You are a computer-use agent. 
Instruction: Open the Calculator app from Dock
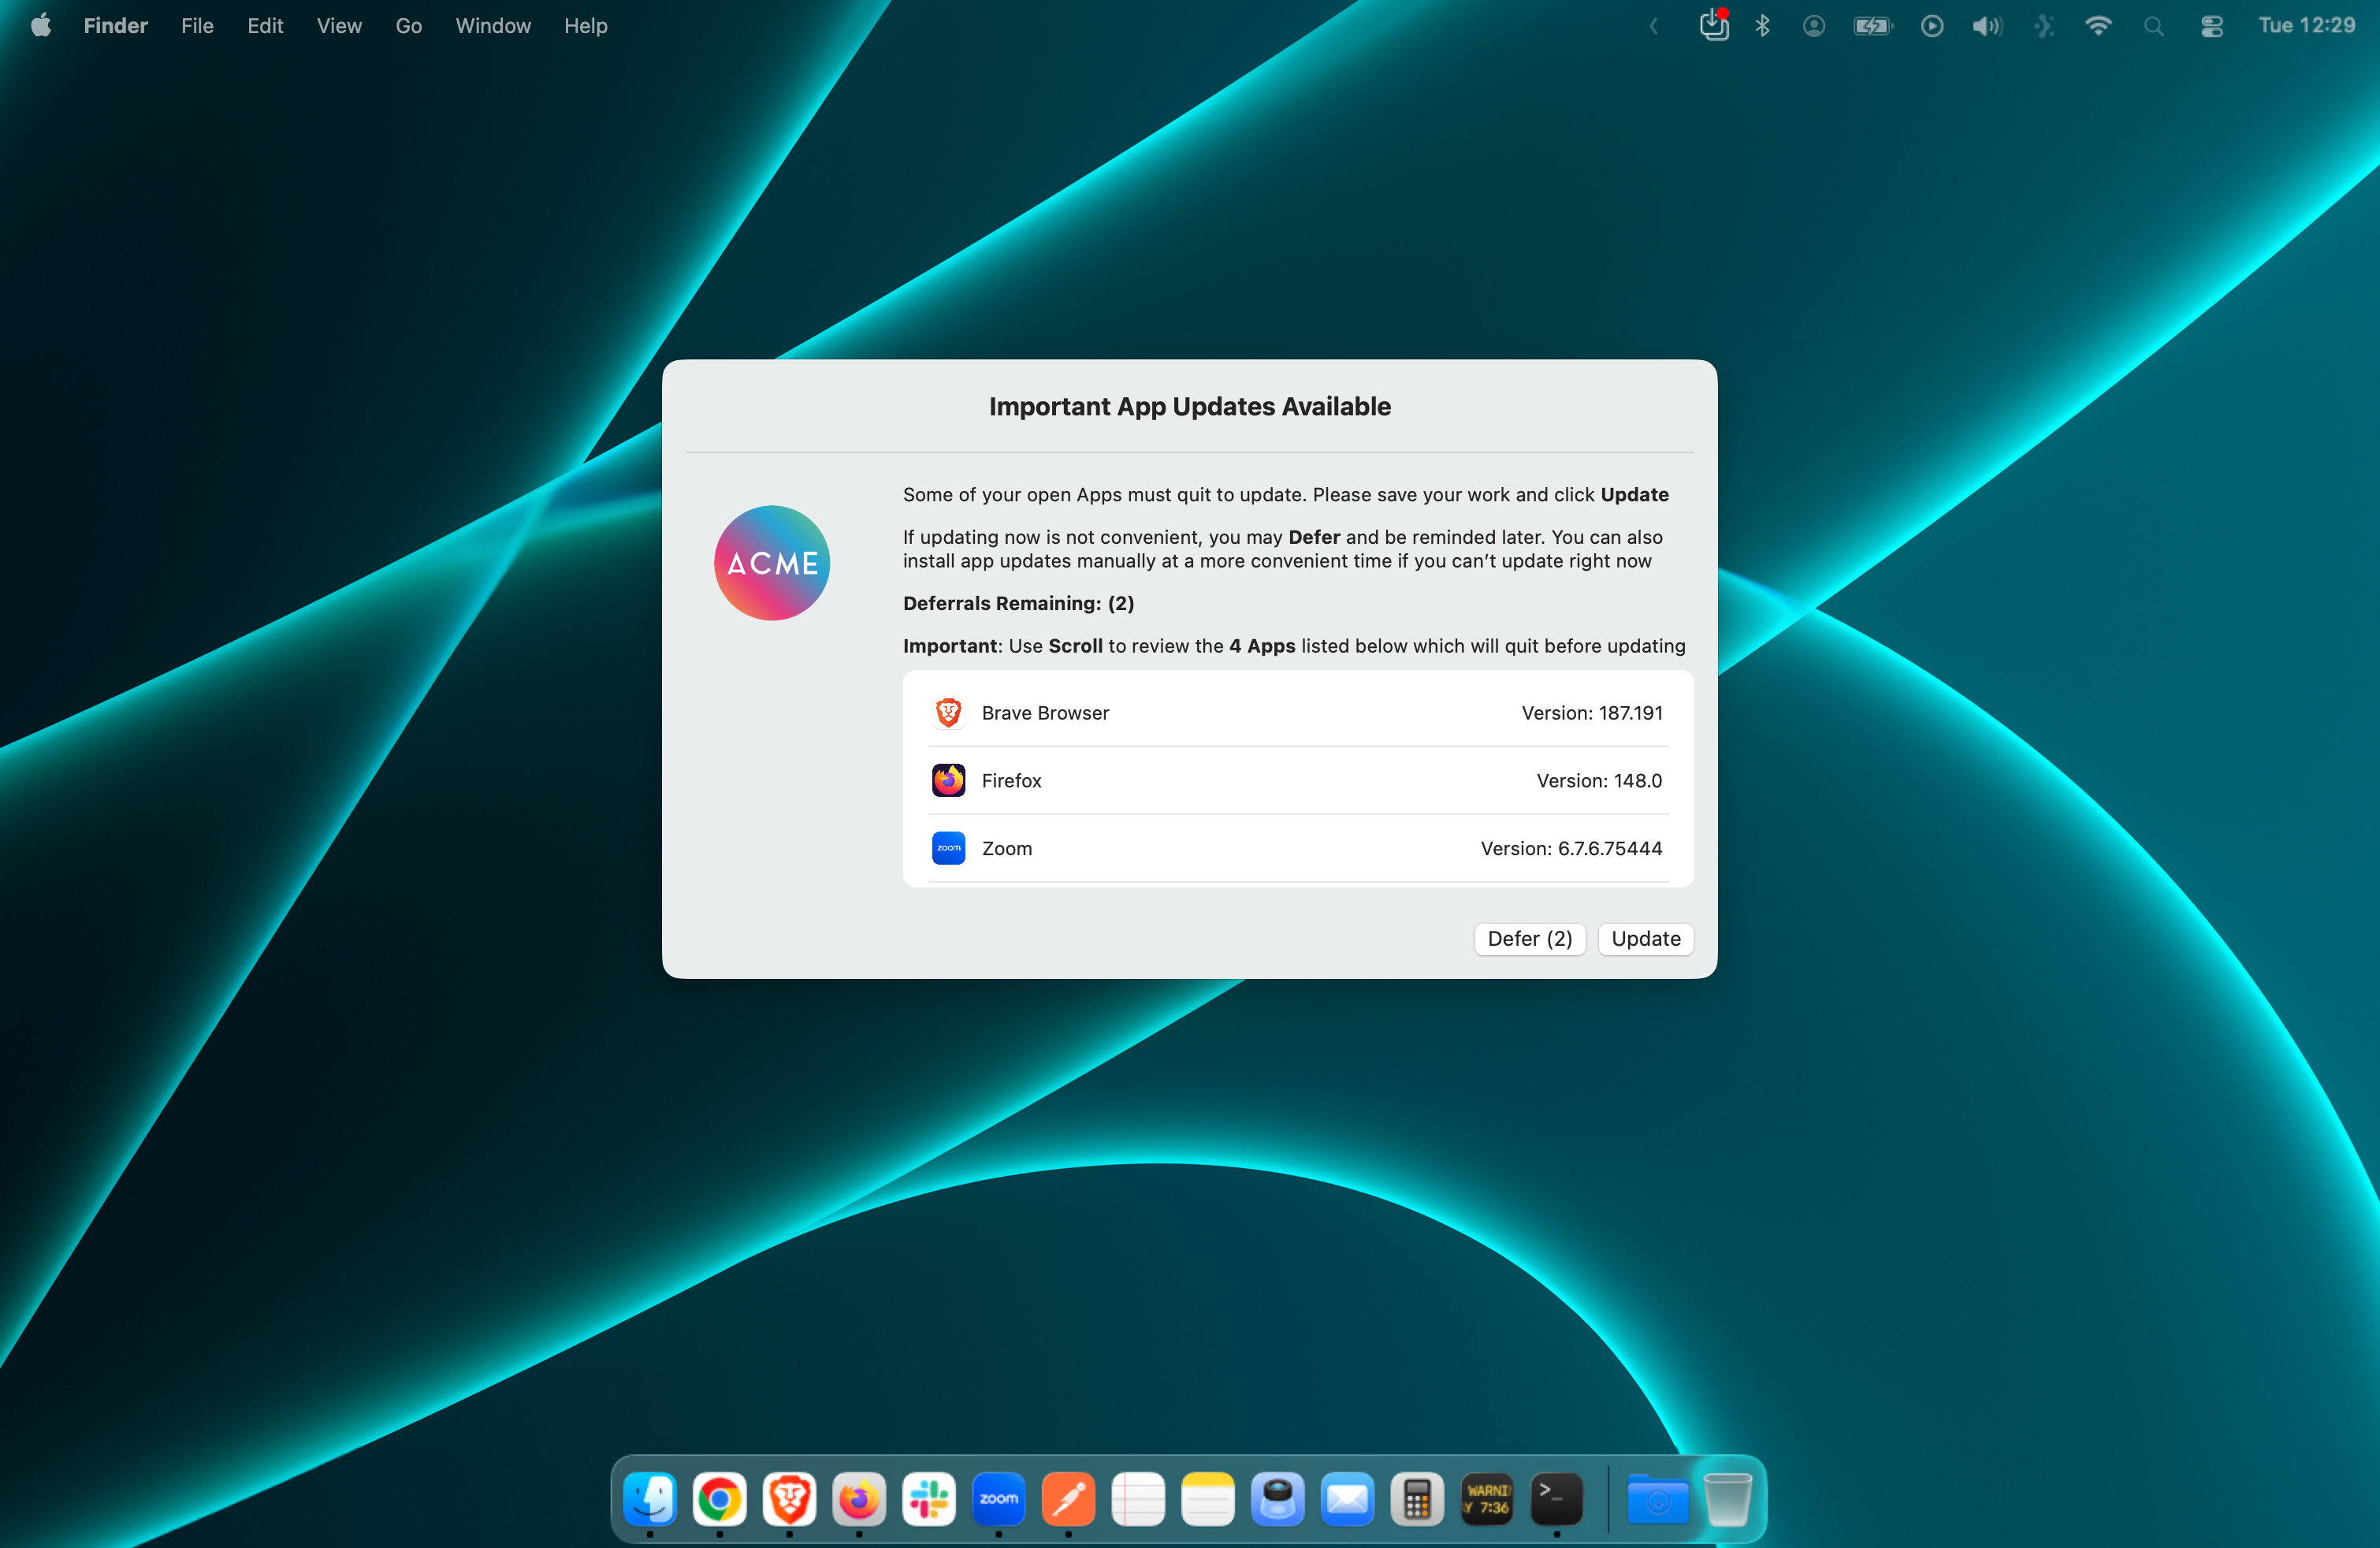(1417, 1499)
